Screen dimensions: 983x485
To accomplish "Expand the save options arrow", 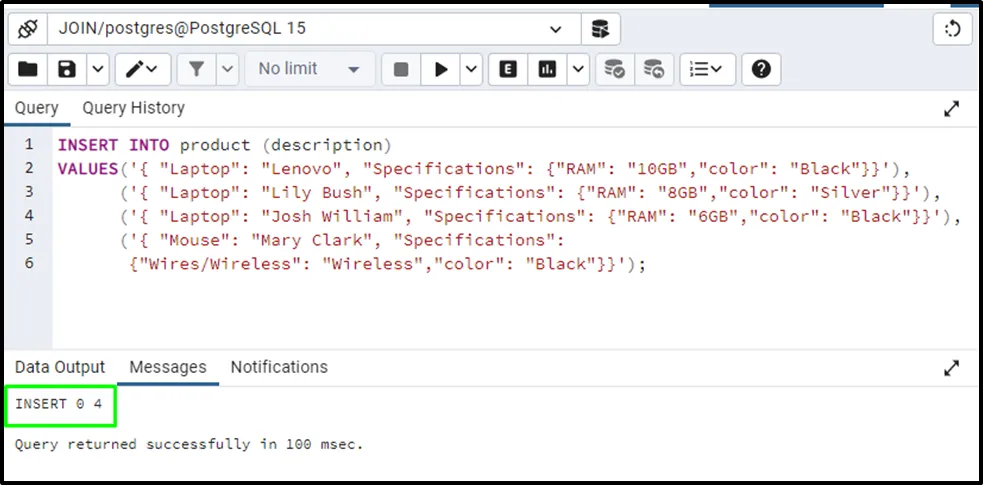I will click(x=97, y=69).
